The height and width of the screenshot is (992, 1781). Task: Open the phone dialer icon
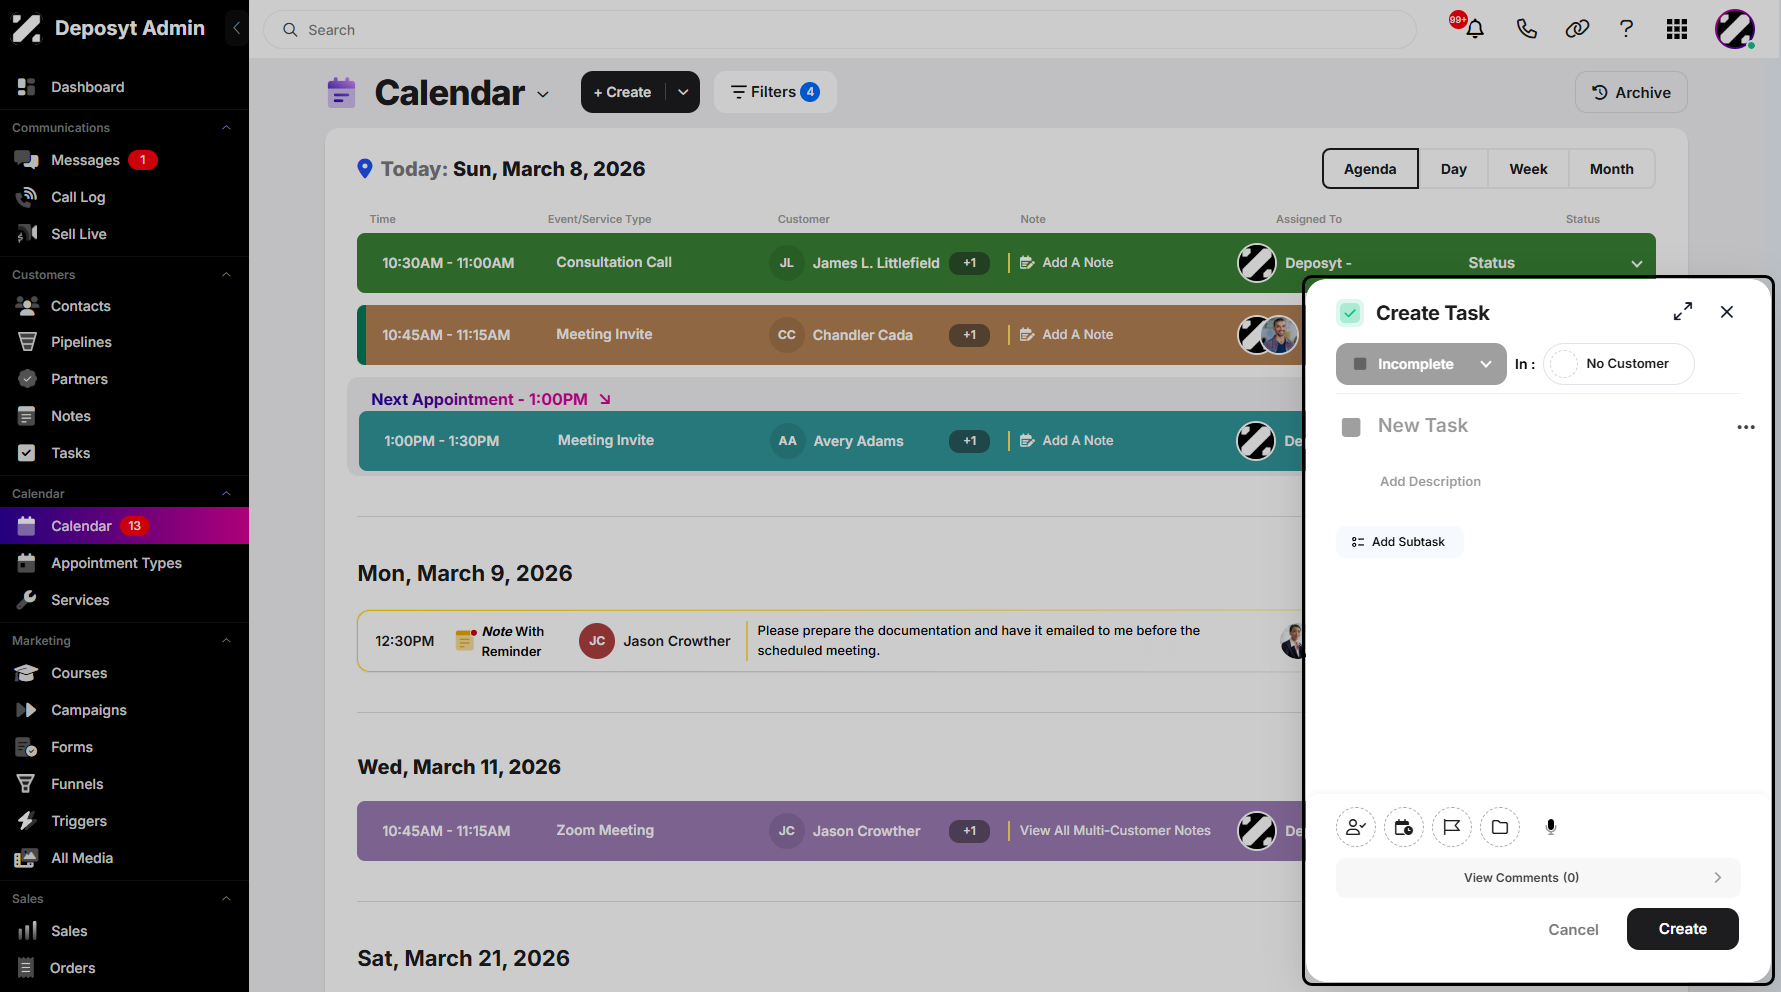pyautogui.click(x=1526, y=29)
